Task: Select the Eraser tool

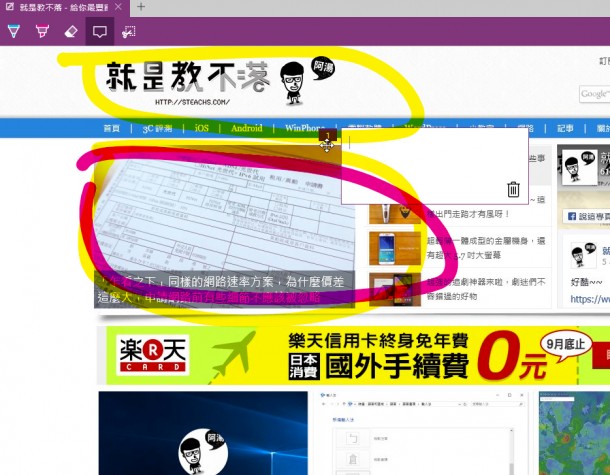Action: [71, 31]
